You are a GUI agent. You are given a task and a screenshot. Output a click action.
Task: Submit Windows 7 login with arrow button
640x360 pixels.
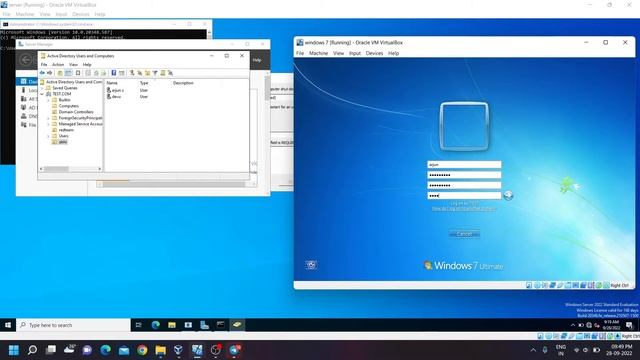[x=508, y=196]
